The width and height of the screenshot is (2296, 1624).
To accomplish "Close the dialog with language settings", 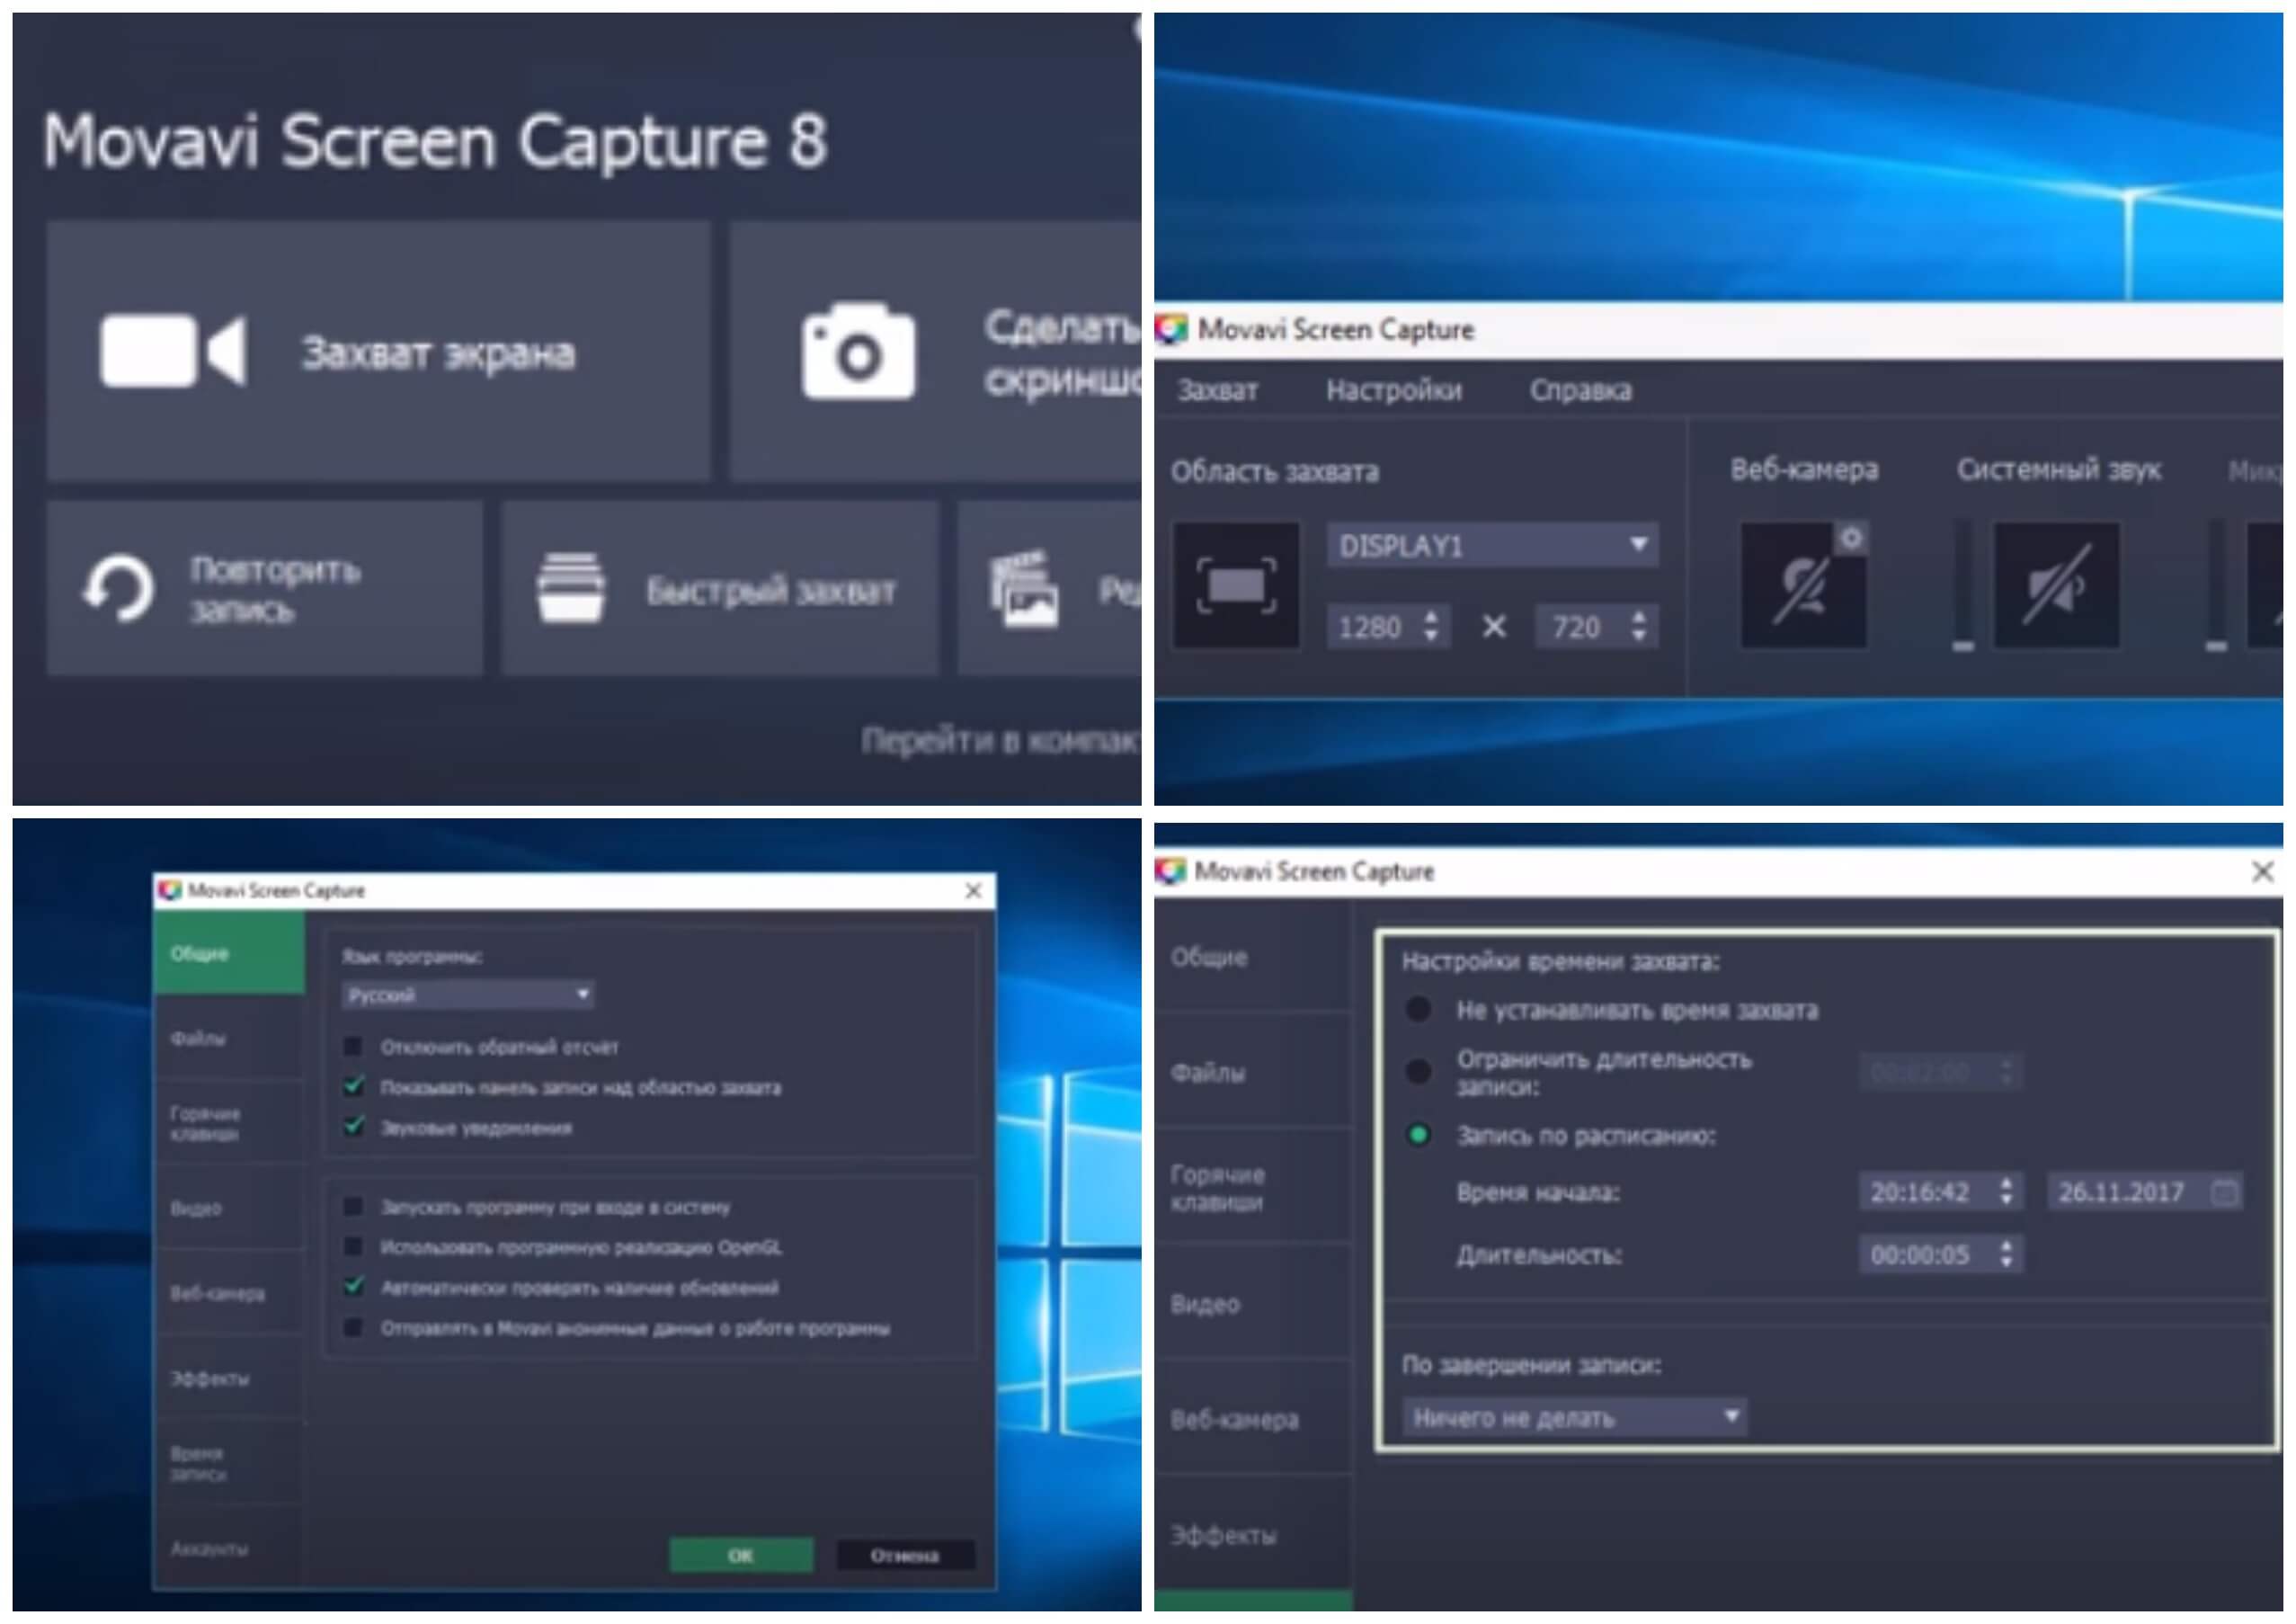I will coord(973,890).
